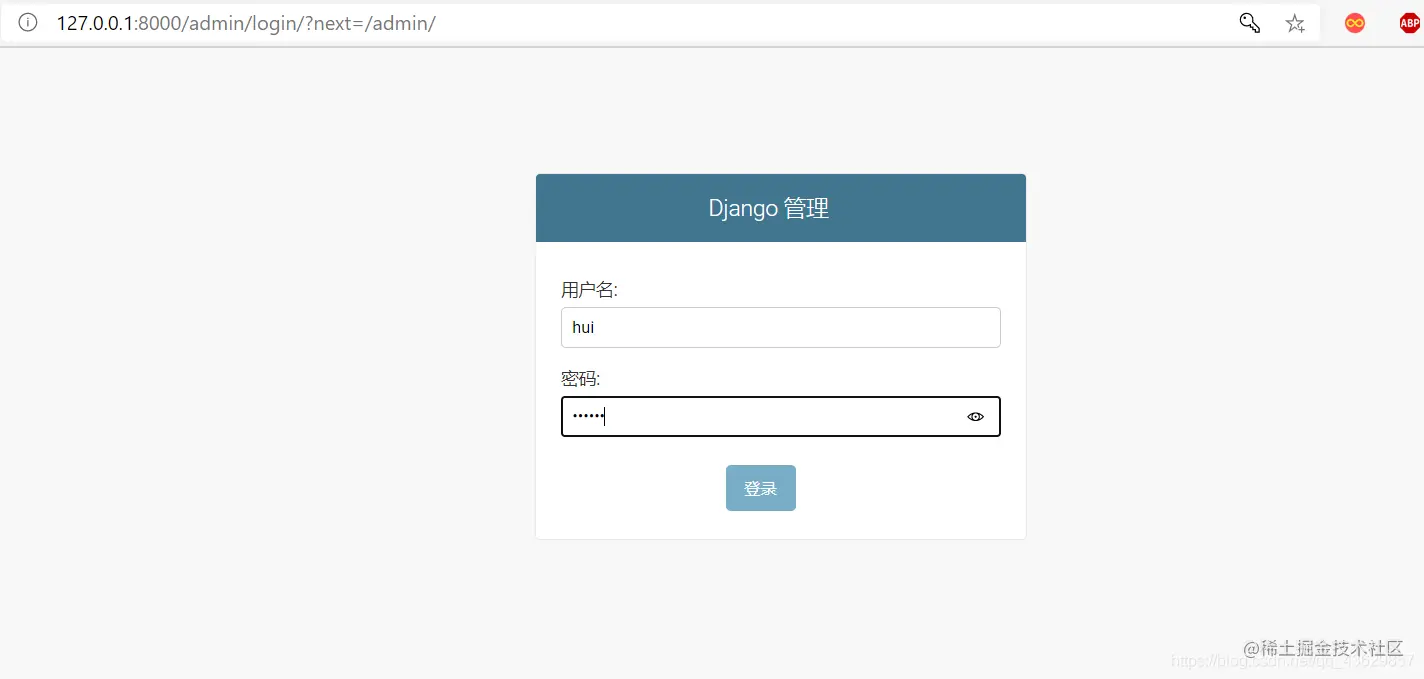
Task: Click the address bar URL text
Action: [246, 23]
